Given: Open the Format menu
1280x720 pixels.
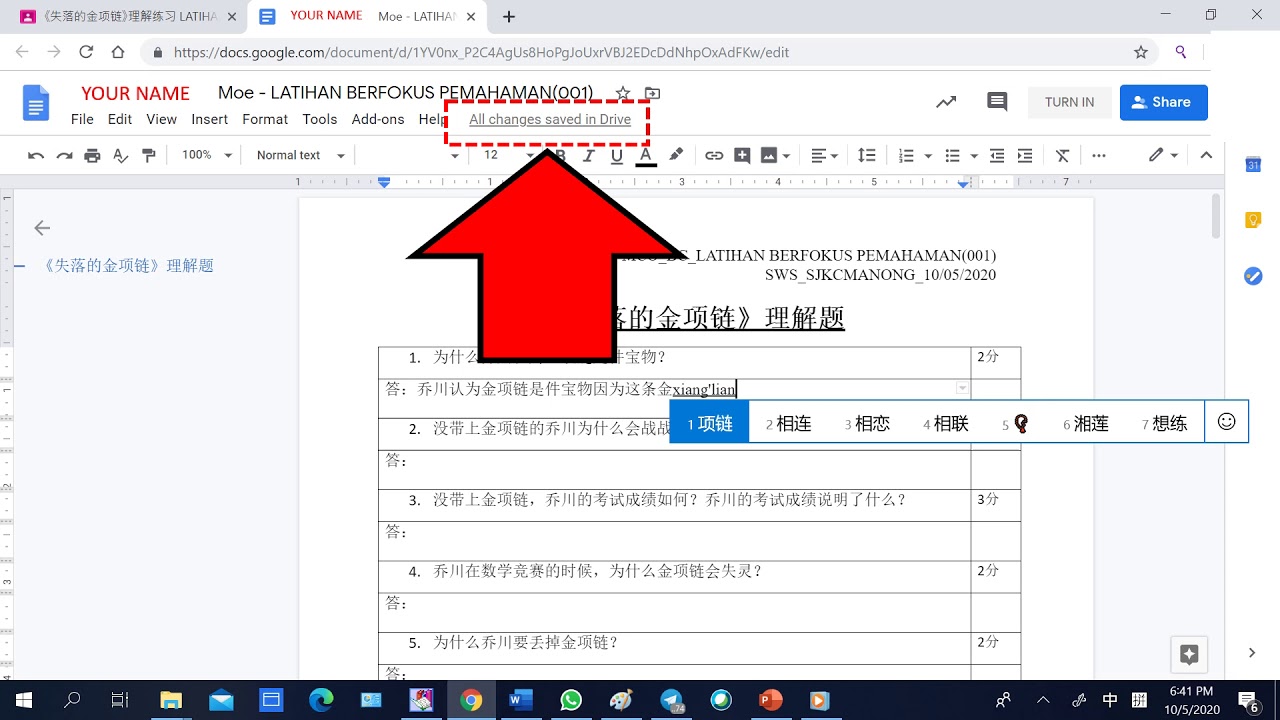Looking at the screenshot, I should click(265, 119).
